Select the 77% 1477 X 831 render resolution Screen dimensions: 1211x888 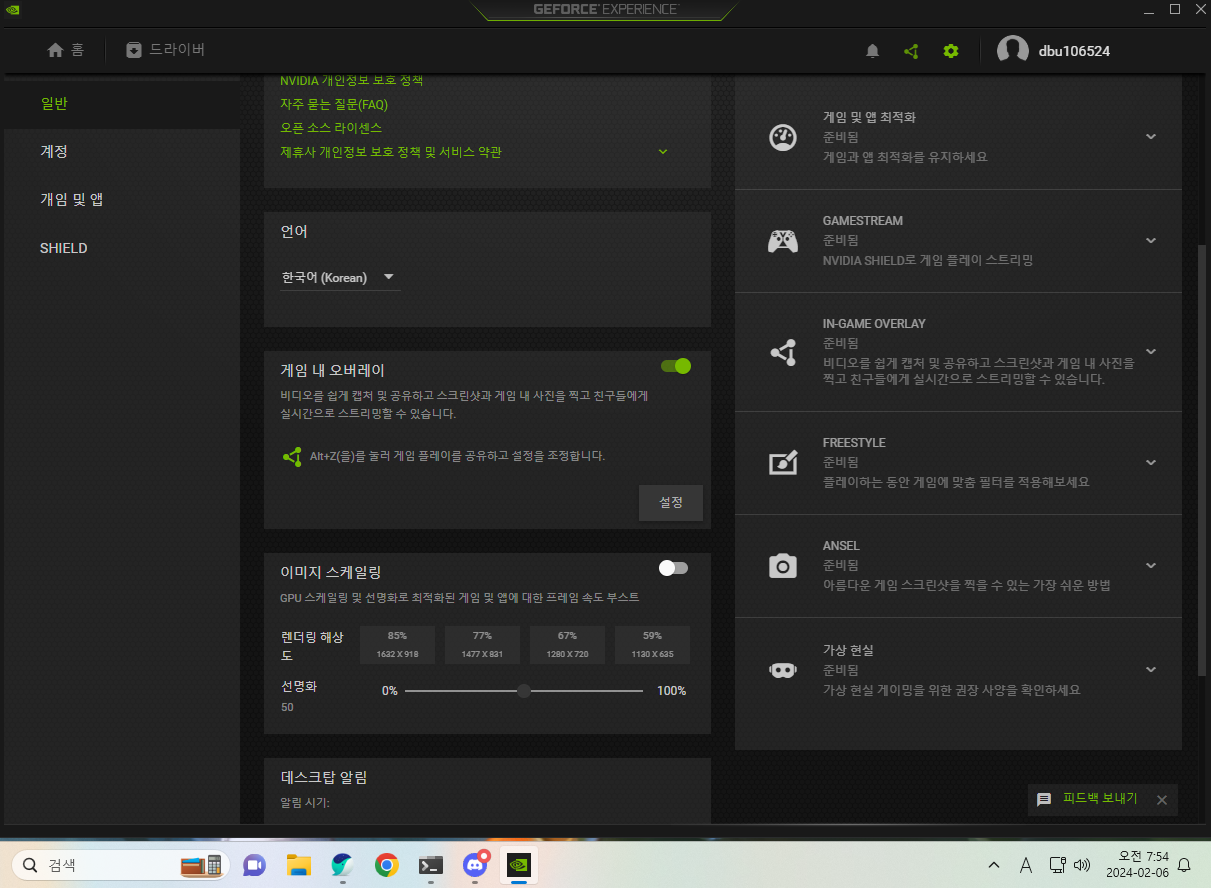point(482,645)
